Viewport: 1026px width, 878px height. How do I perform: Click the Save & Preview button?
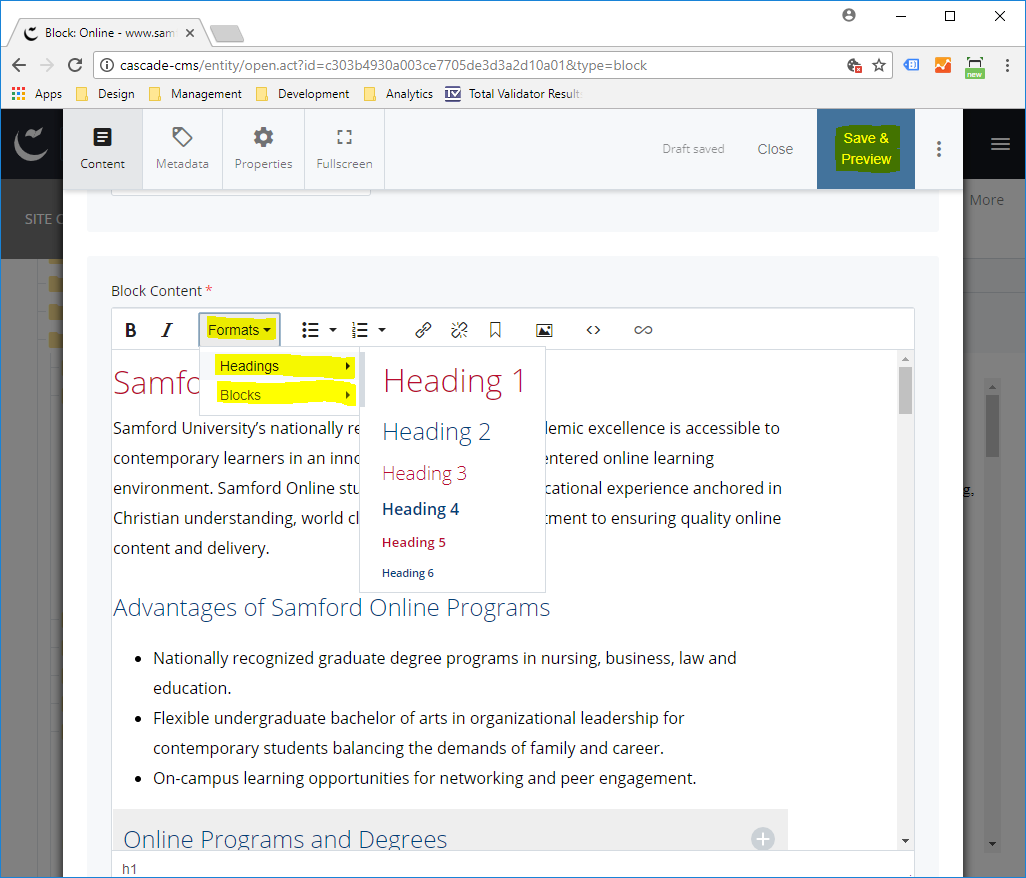866,149
